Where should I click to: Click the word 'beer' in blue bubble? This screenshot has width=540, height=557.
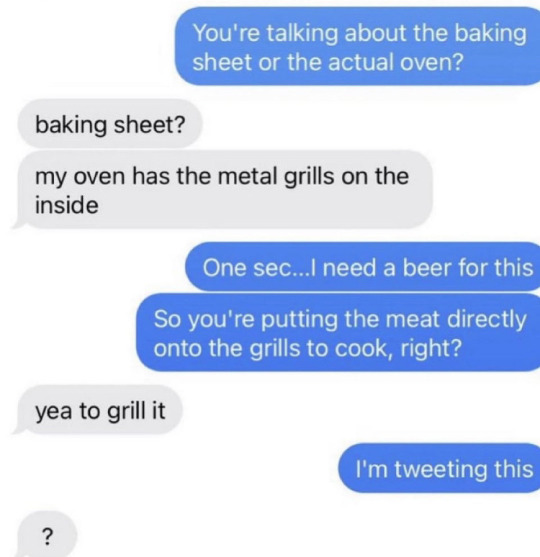[428, 267]
